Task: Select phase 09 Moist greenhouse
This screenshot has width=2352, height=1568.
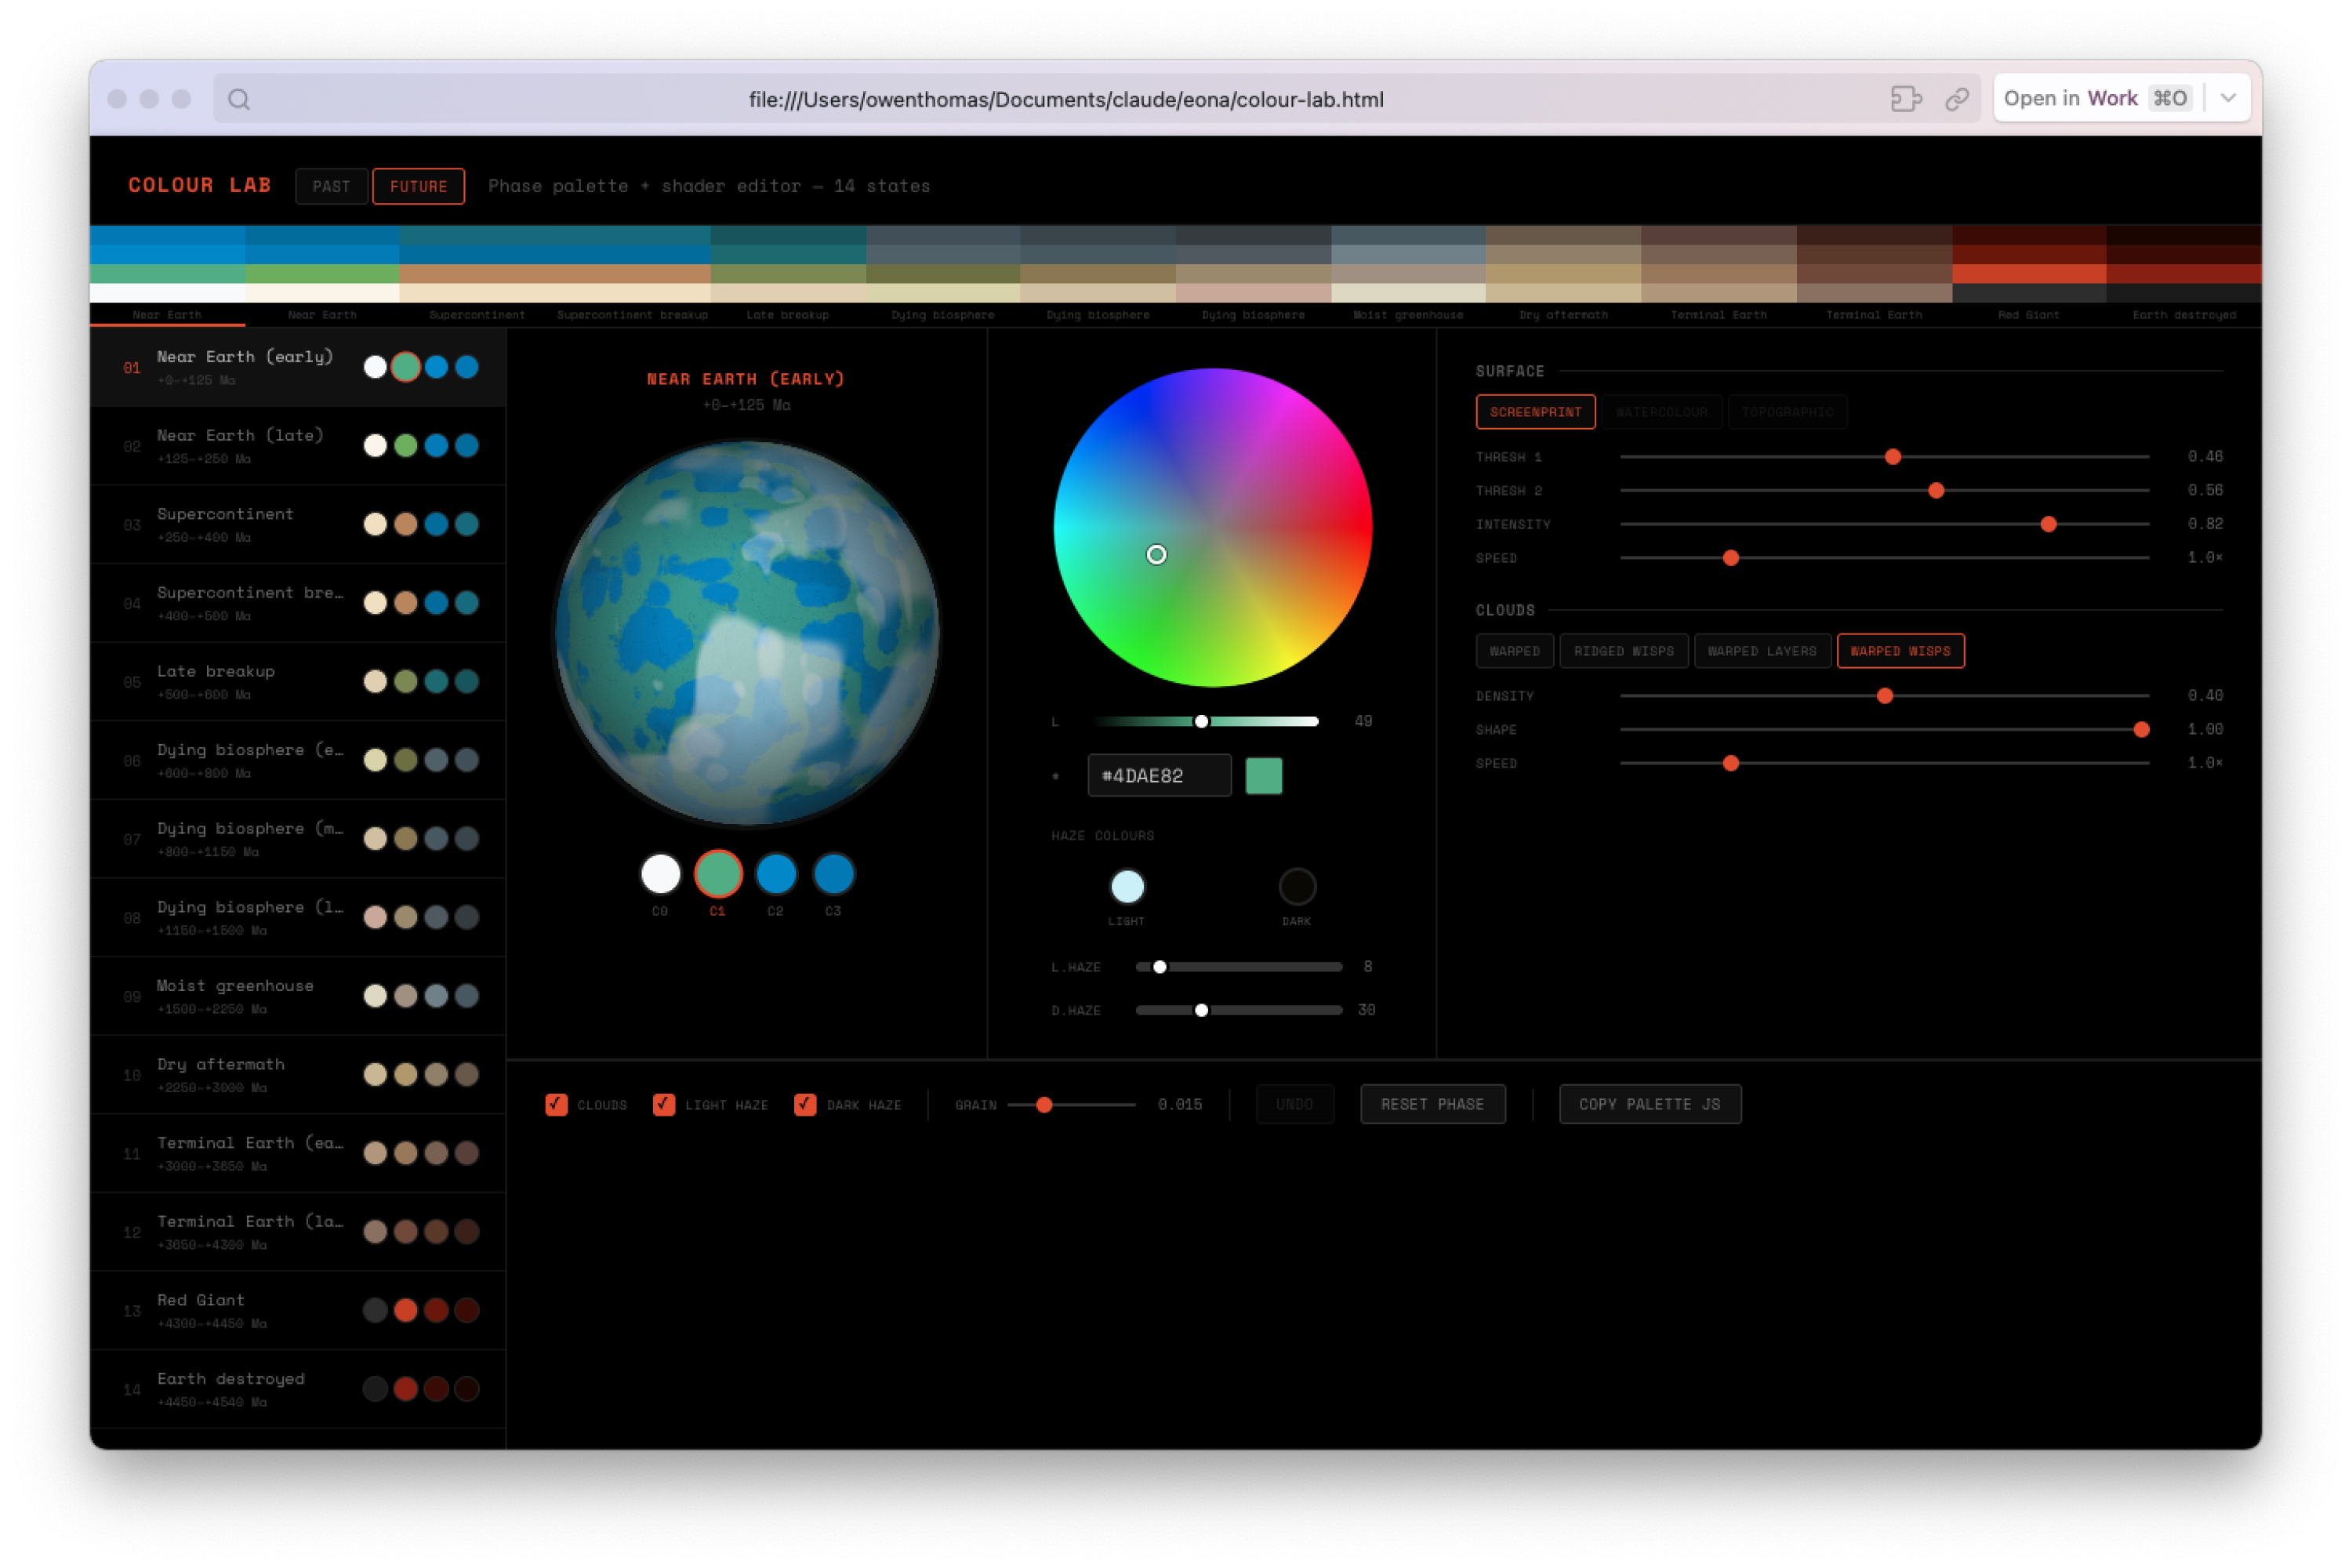Action: (x=298, y=996)
